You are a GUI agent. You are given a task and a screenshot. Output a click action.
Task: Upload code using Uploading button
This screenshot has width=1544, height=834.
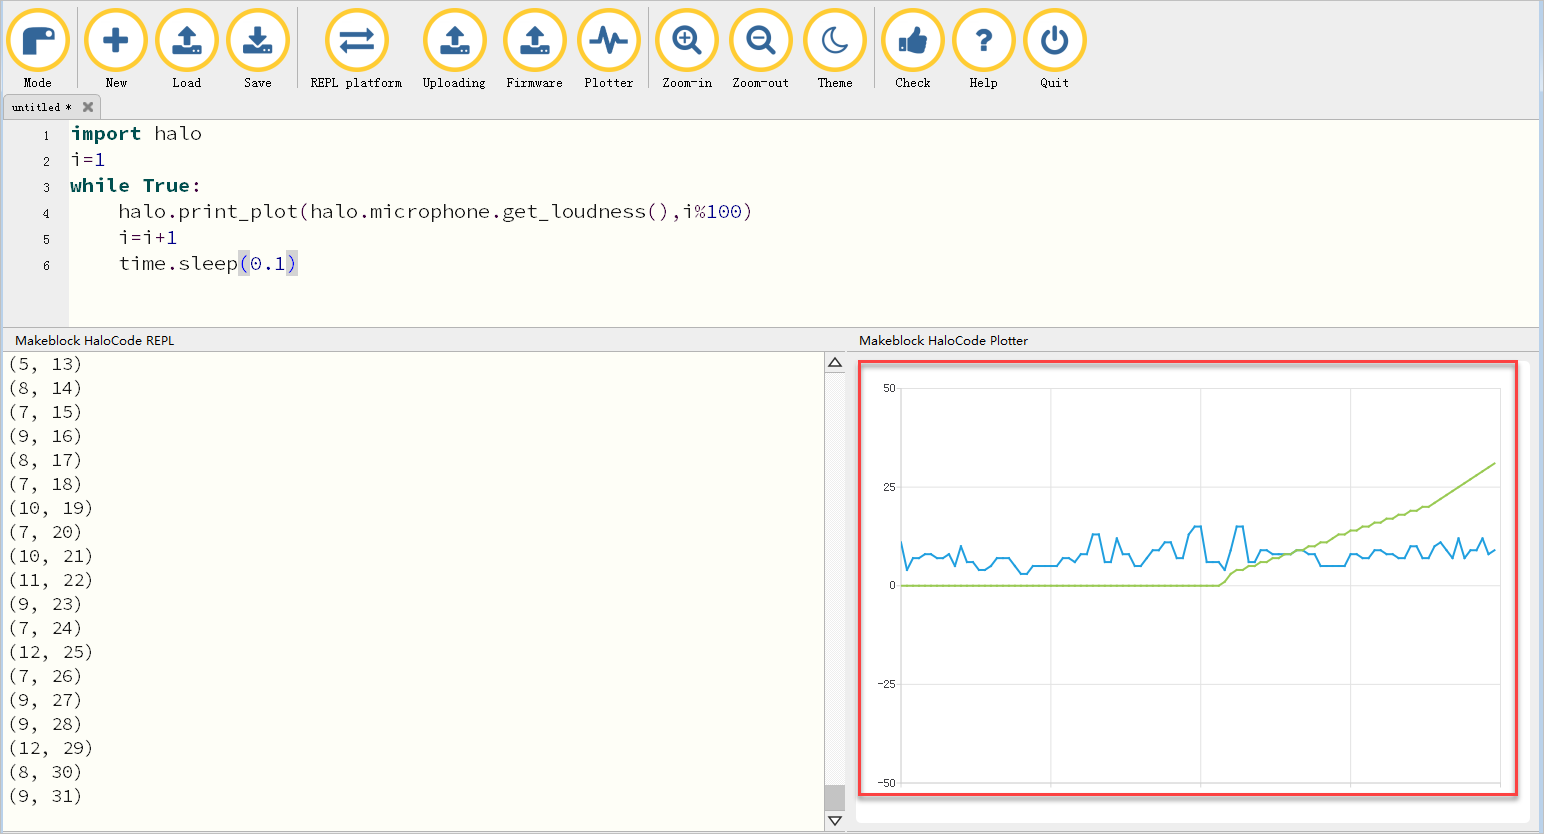pos(454,41)
